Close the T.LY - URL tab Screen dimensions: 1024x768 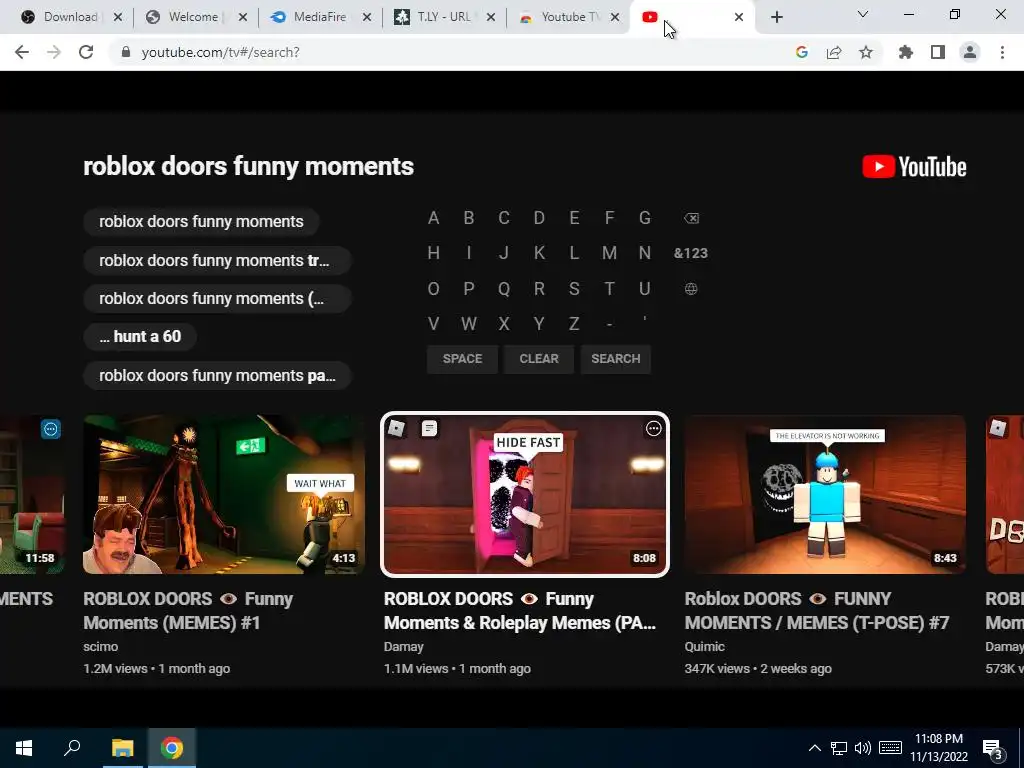(491, 18)
